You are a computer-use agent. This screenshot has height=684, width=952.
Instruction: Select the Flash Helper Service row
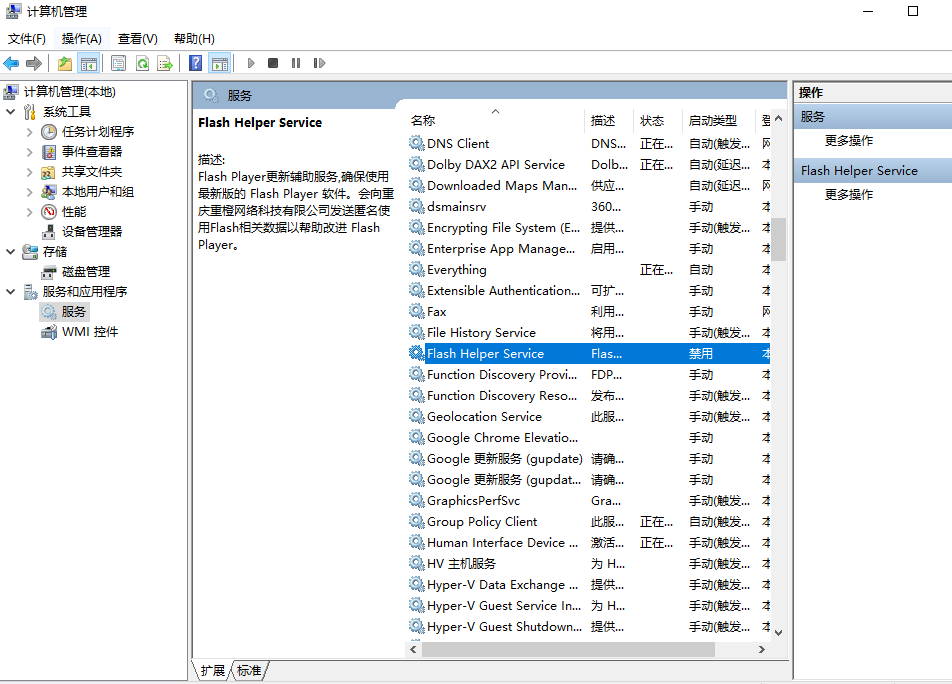point(588,354)
